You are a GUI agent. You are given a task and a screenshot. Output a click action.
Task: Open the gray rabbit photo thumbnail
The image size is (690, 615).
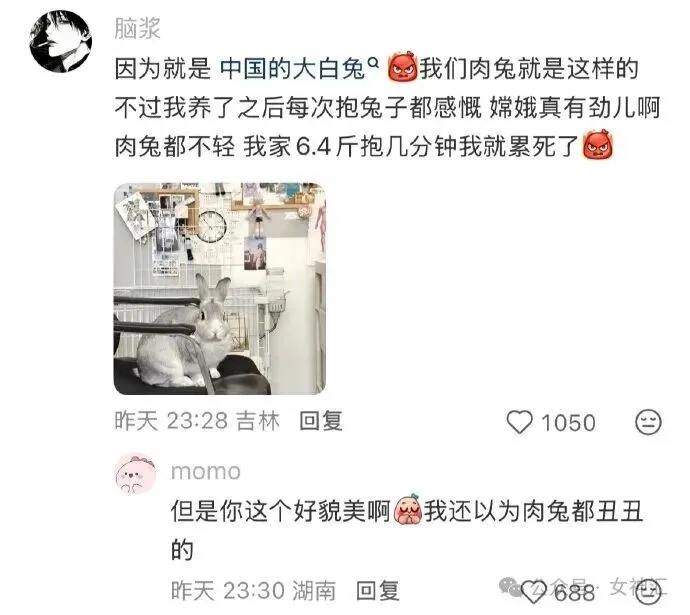point(220,289)
